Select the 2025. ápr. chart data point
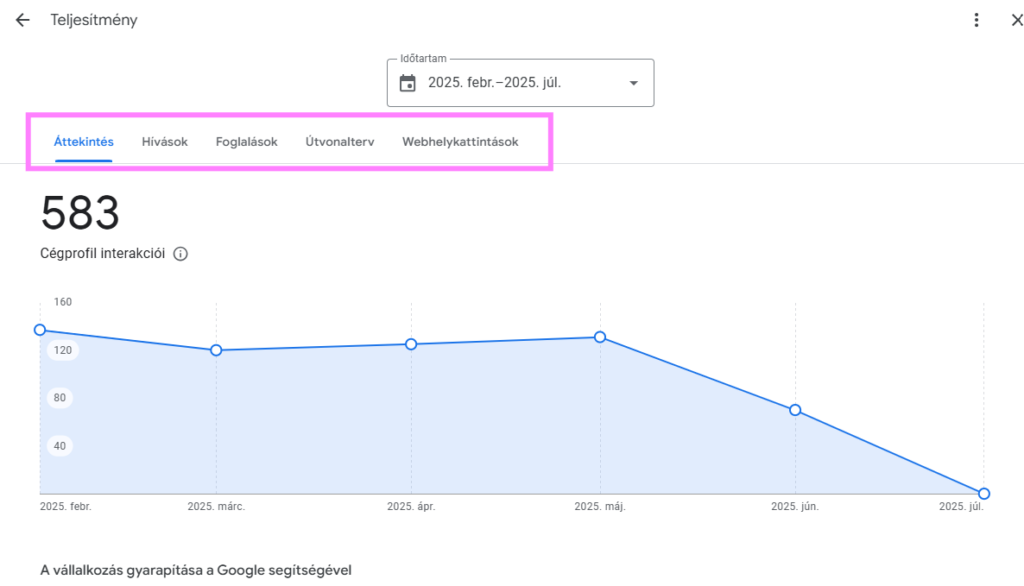Image resolution: width=1024 pixels, height=586 pixels. pyautogui.click(x=411, y=344)
